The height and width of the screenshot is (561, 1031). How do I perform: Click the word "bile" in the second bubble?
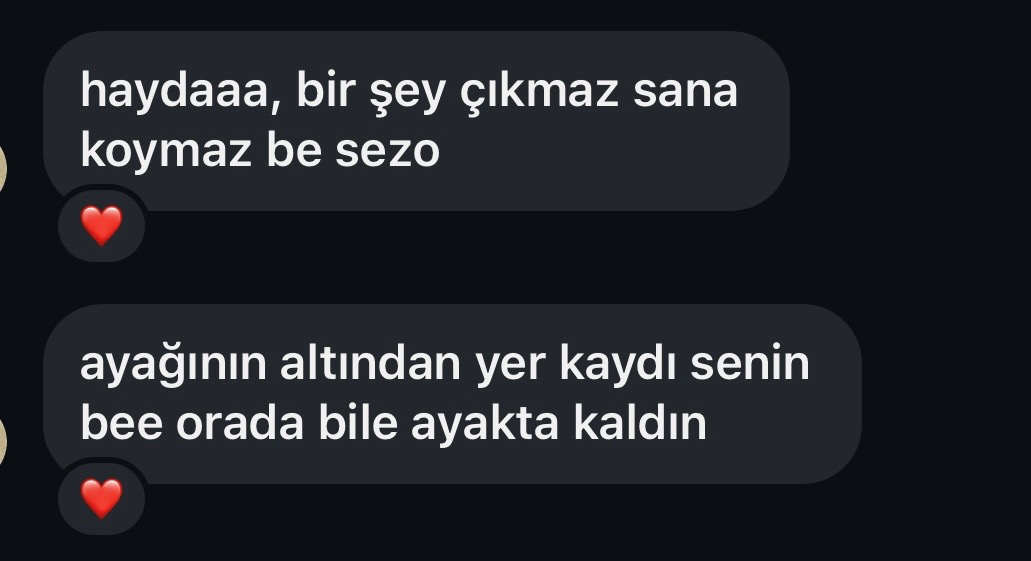358,424
